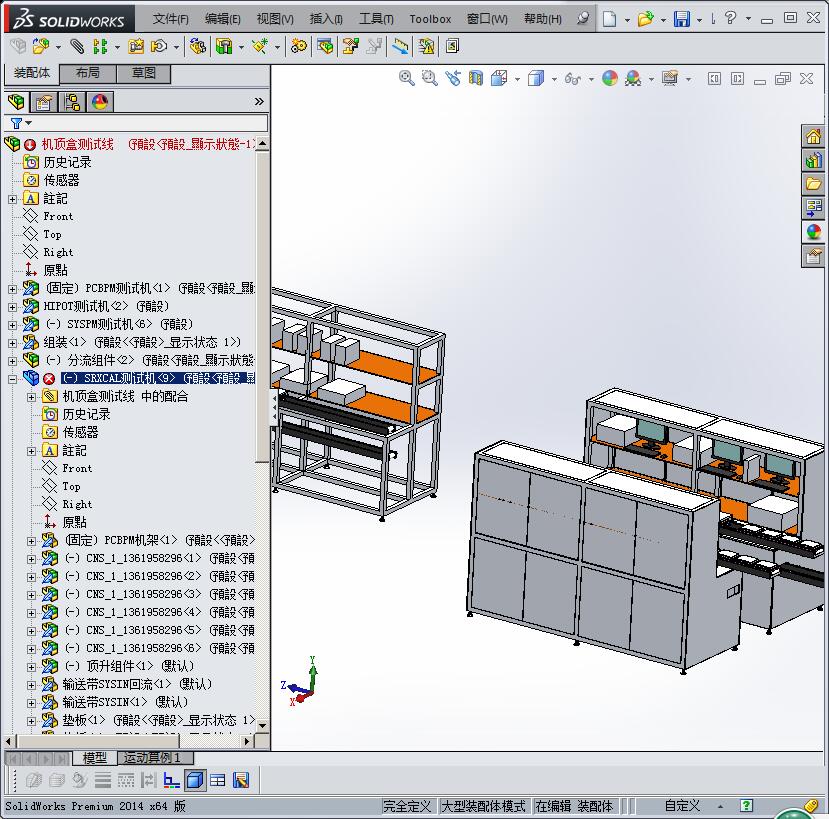Open the 视图(V) menu
The width and height of the screenshot is (829, 819).
(275, 19)
